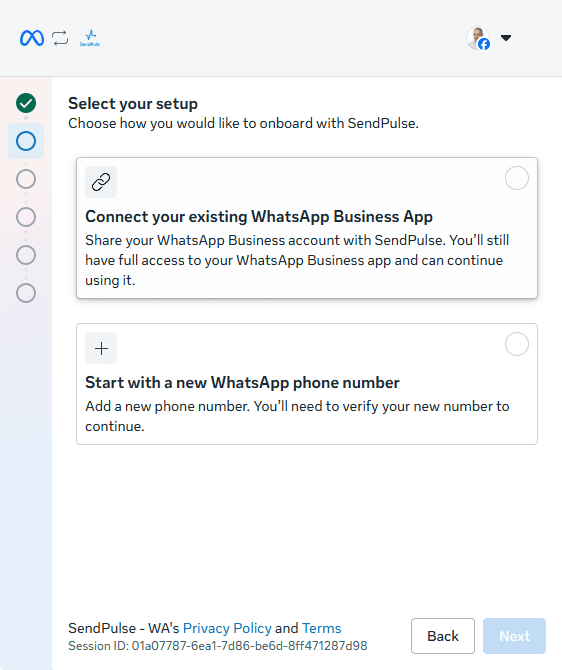Open the Facebook profile avatar
The width and height of the screenshot is (562, 670).
click(x=478, y=38)
